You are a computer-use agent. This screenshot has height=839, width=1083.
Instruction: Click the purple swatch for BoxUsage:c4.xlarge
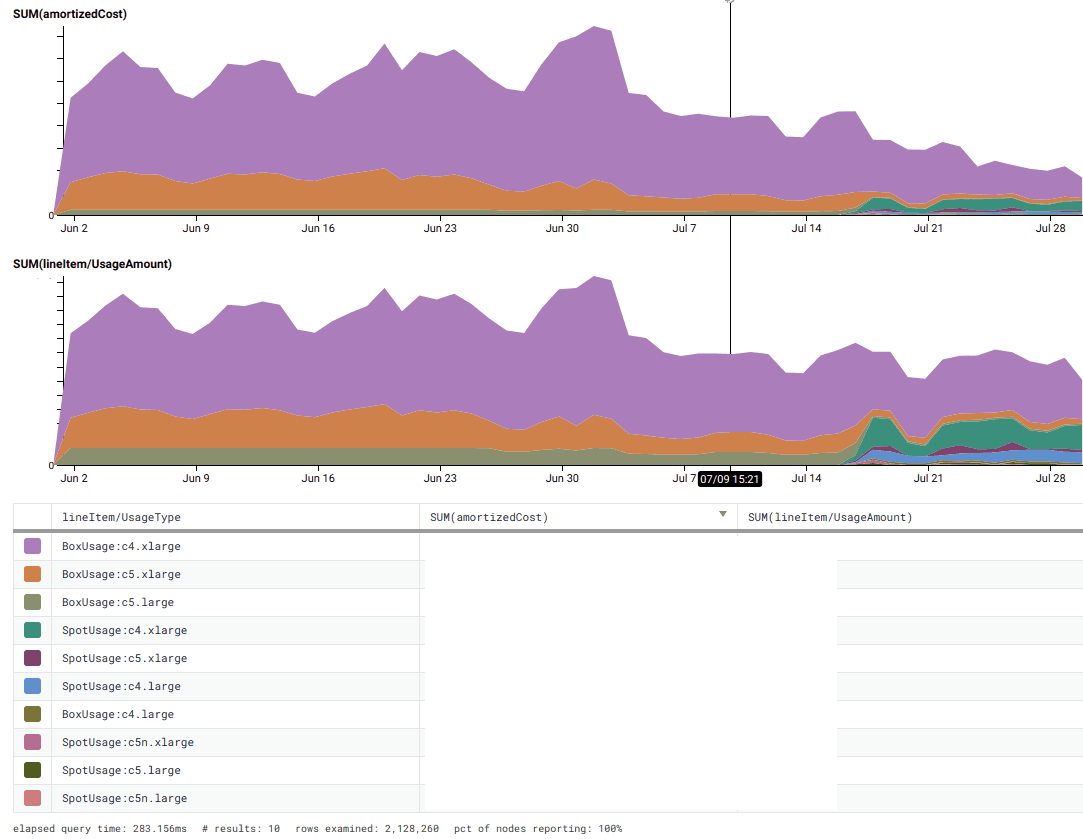pyautogui.click(x=32, y=546)
